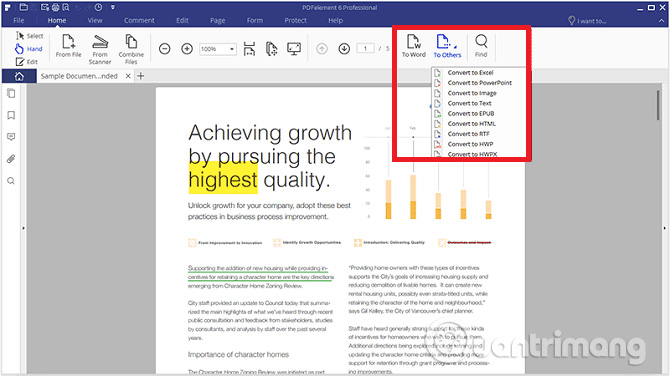
Task: Close the Sample Document tab
Action: [128, 76]
